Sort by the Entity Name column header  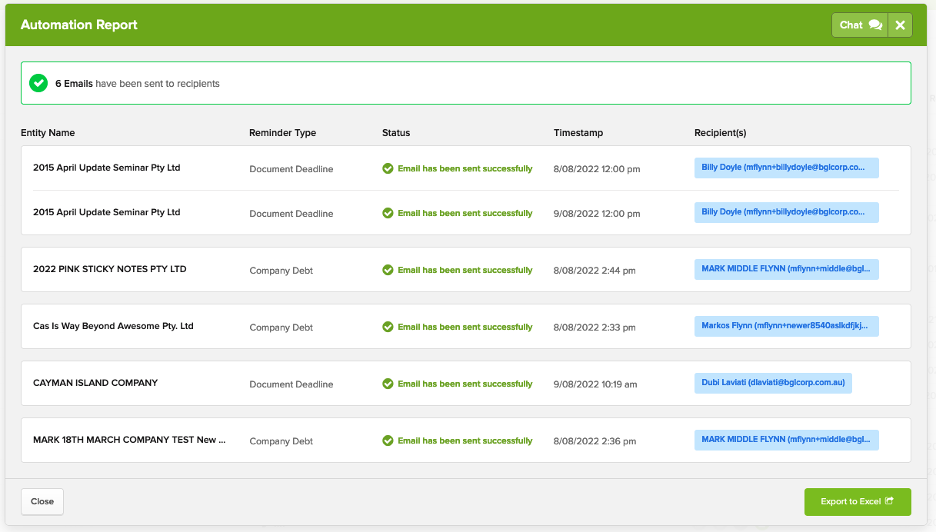(48, 133)
